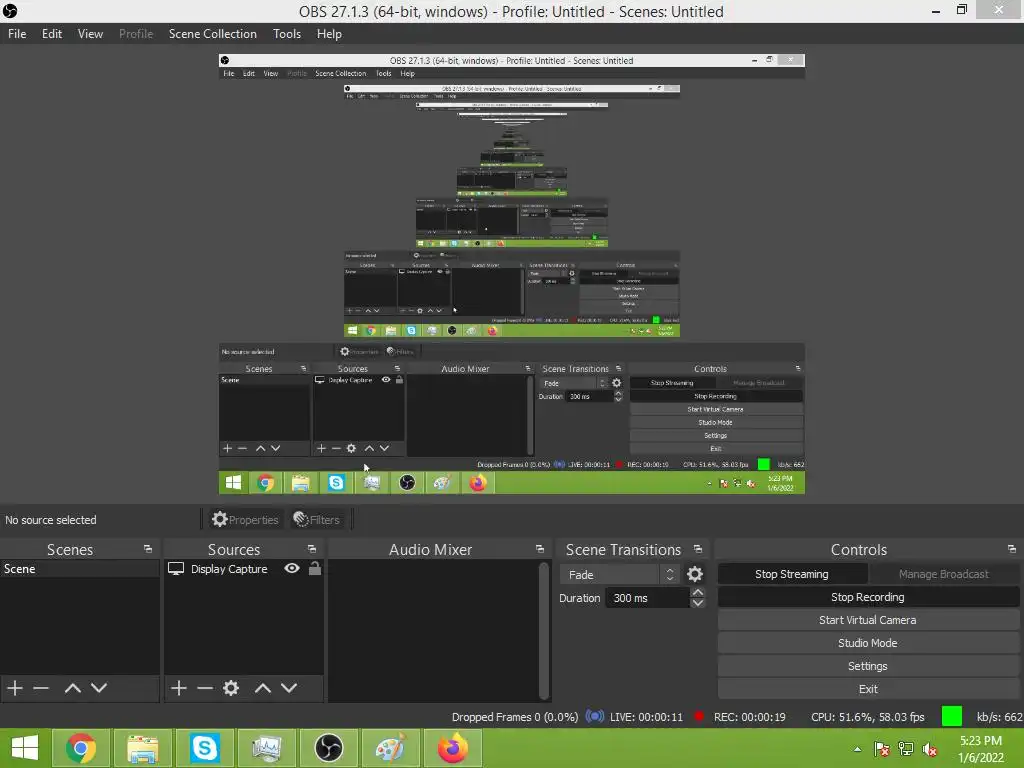Click 'REC: 00:00:19' status text
This screenshot has width=1024, height=768.
pos(750,716)
